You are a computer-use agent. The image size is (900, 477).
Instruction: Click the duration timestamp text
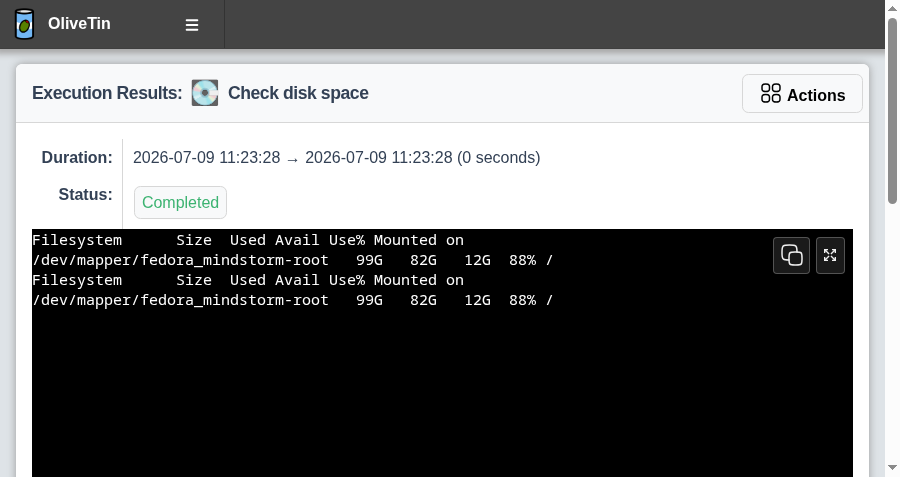coord(336,157)
